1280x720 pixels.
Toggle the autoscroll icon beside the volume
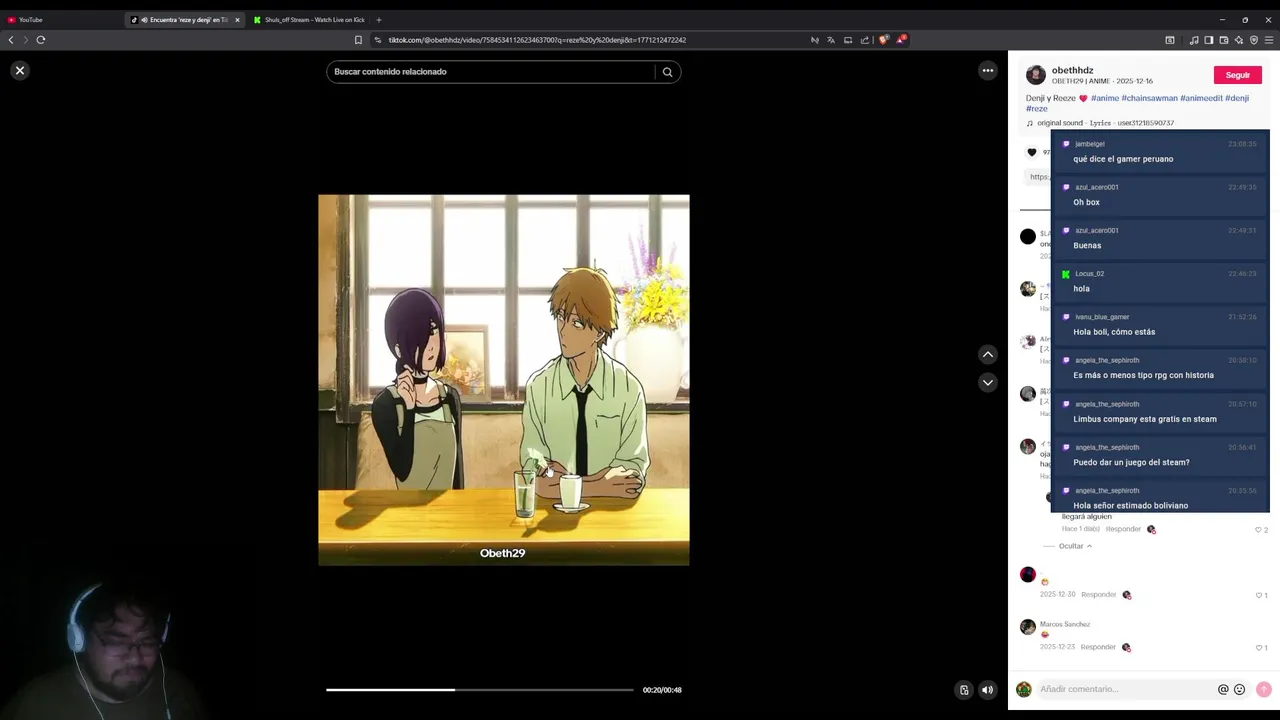click(964, 690)
